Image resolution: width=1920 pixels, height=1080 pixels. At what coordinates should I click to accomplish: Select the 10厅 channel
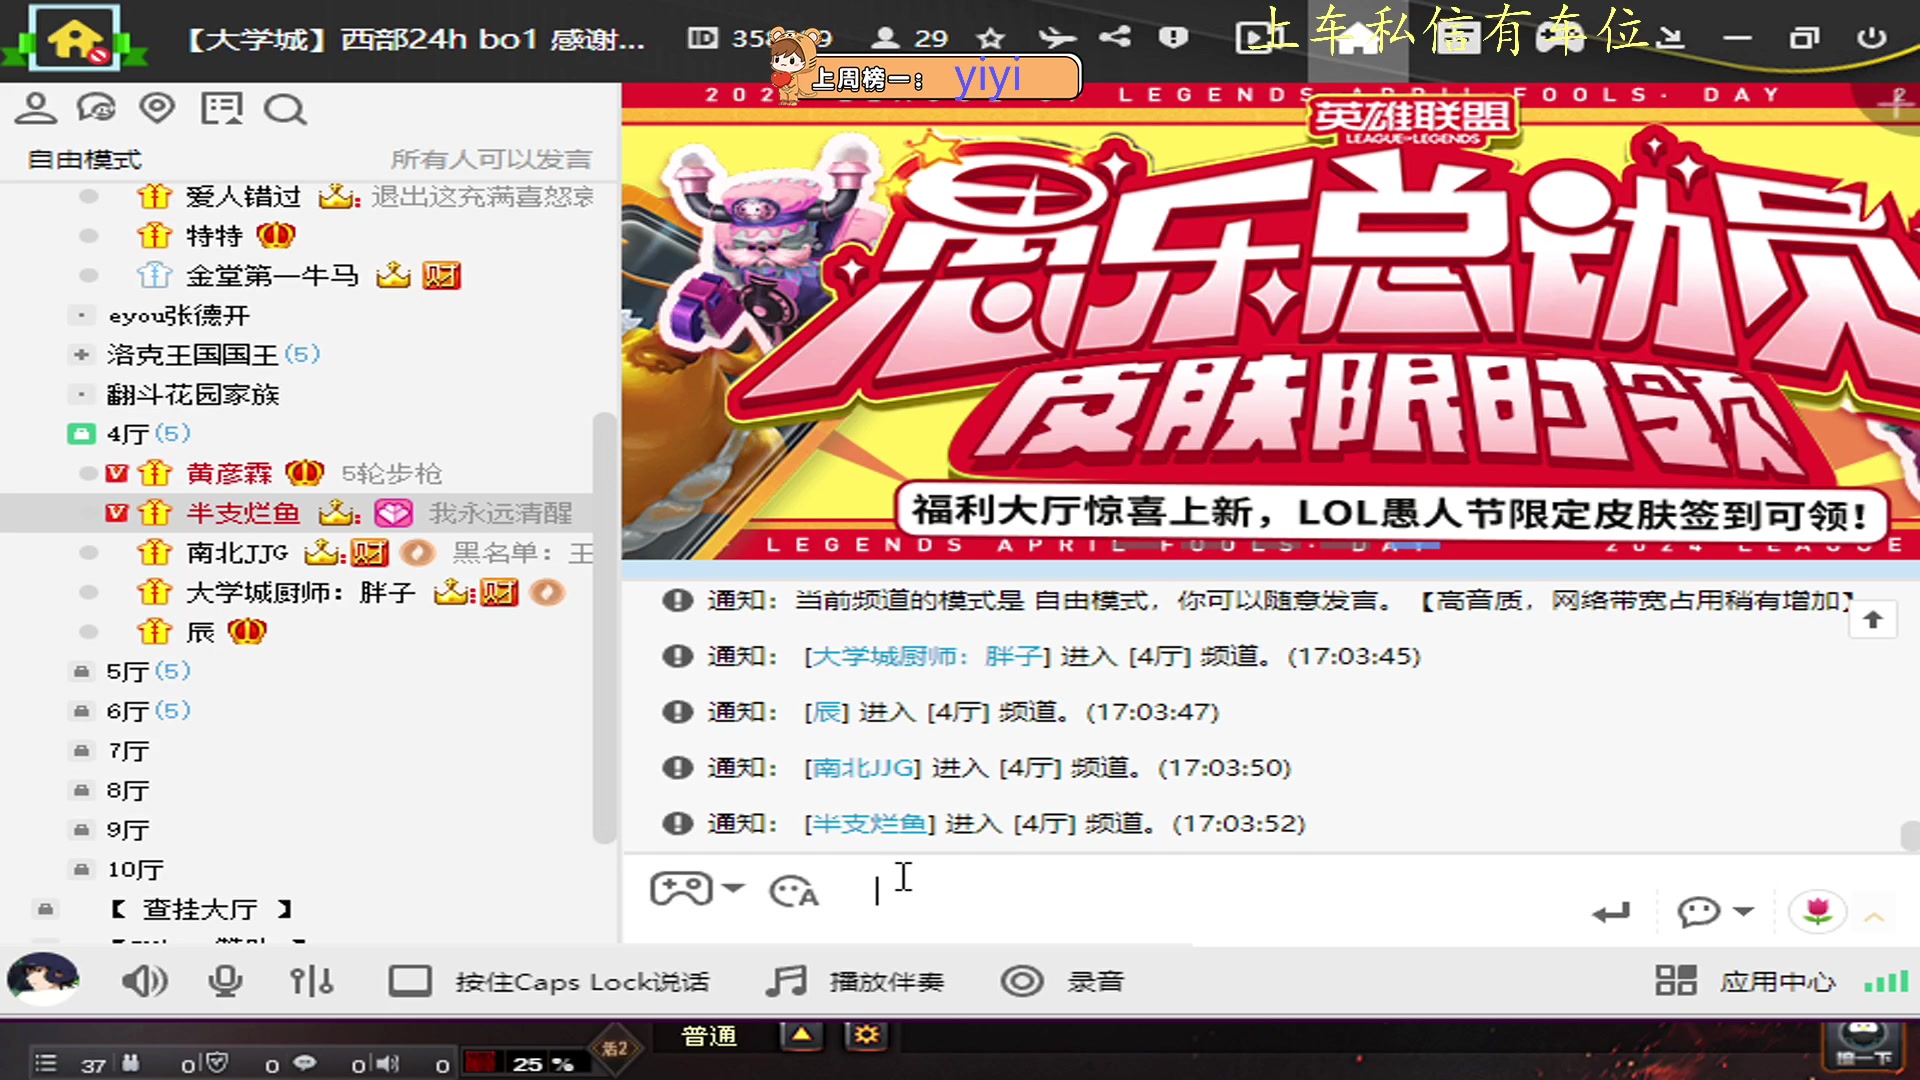point(135,870)
